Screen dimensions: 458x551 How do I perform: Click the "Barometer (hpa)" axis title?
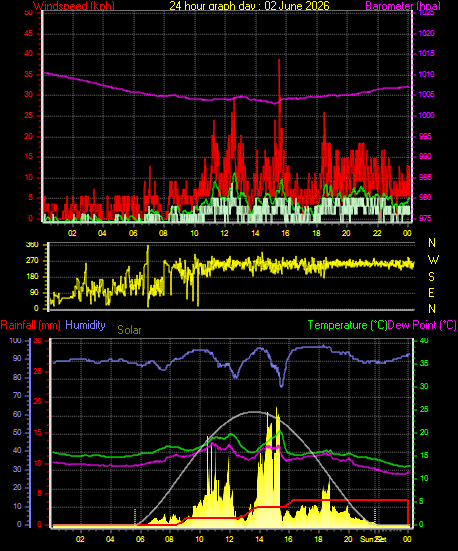(403, 6)
